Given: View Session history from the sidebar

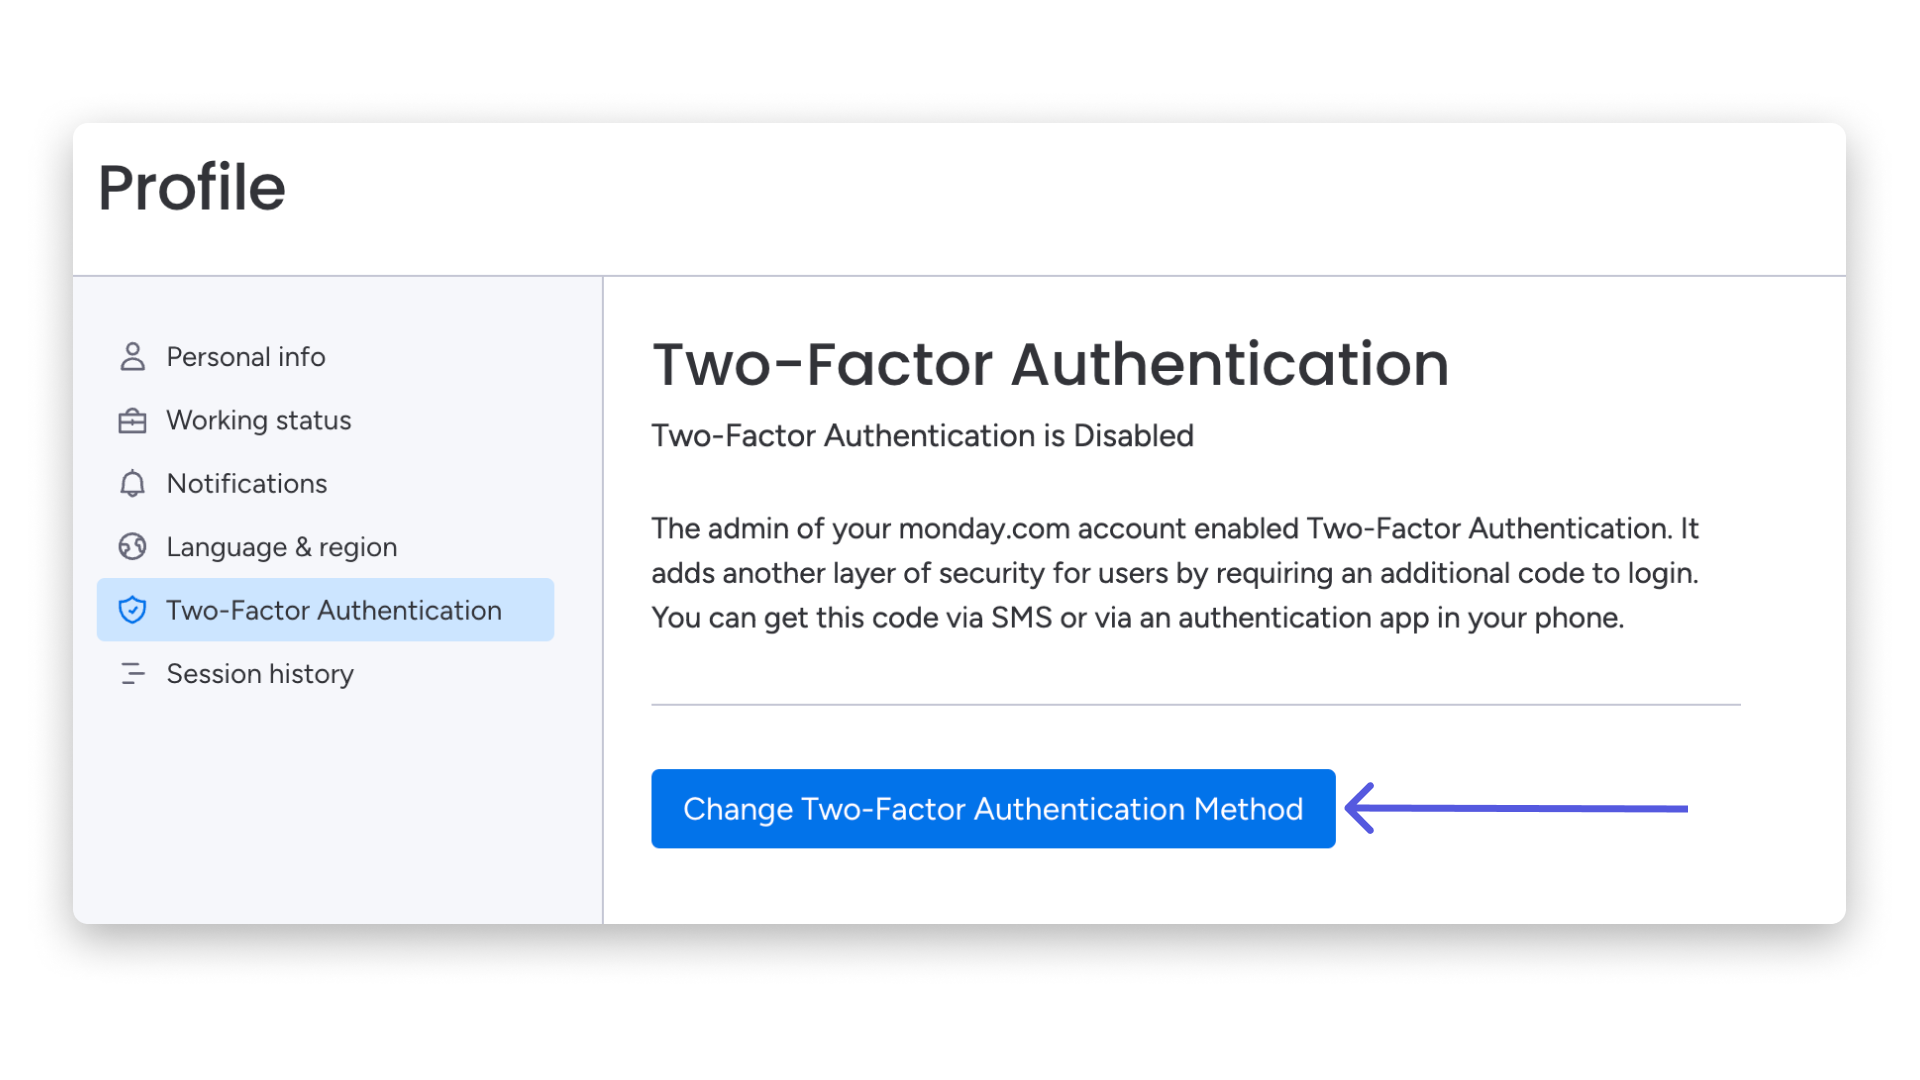Looking at the screenshot, I should click(260, 674).
